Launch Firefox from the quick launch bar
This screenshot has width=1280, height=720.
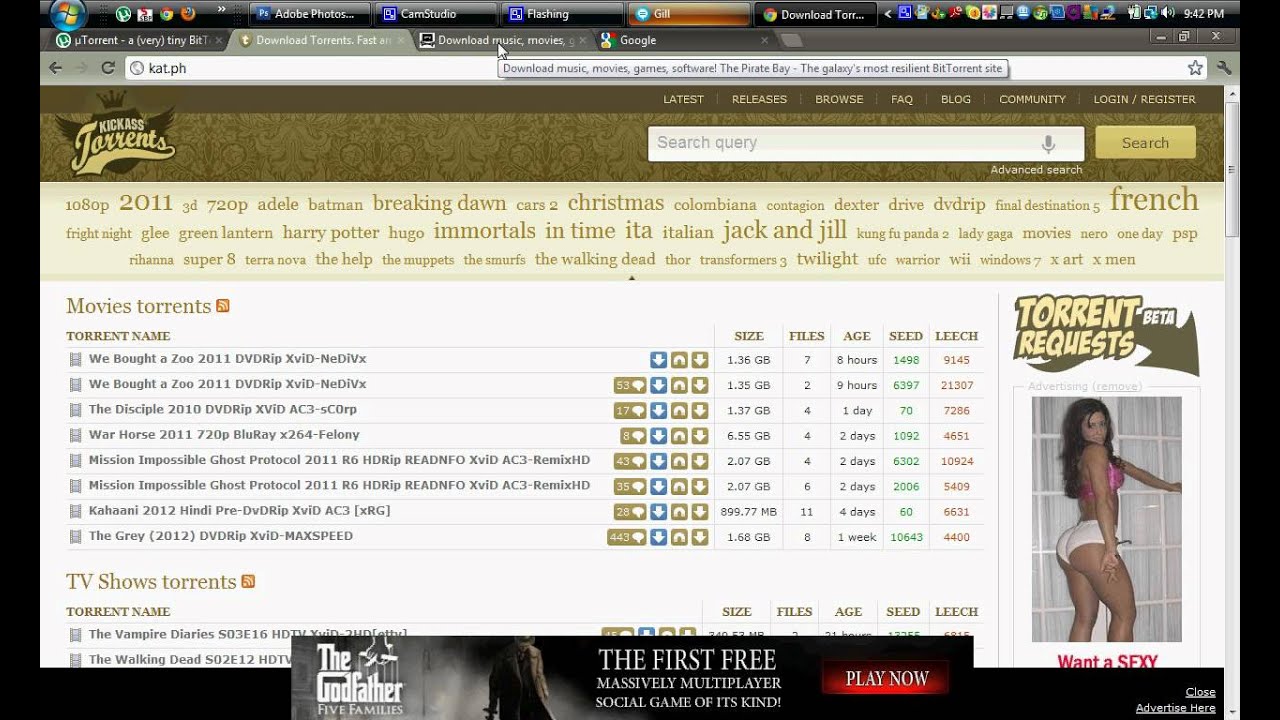coord(187,14)
